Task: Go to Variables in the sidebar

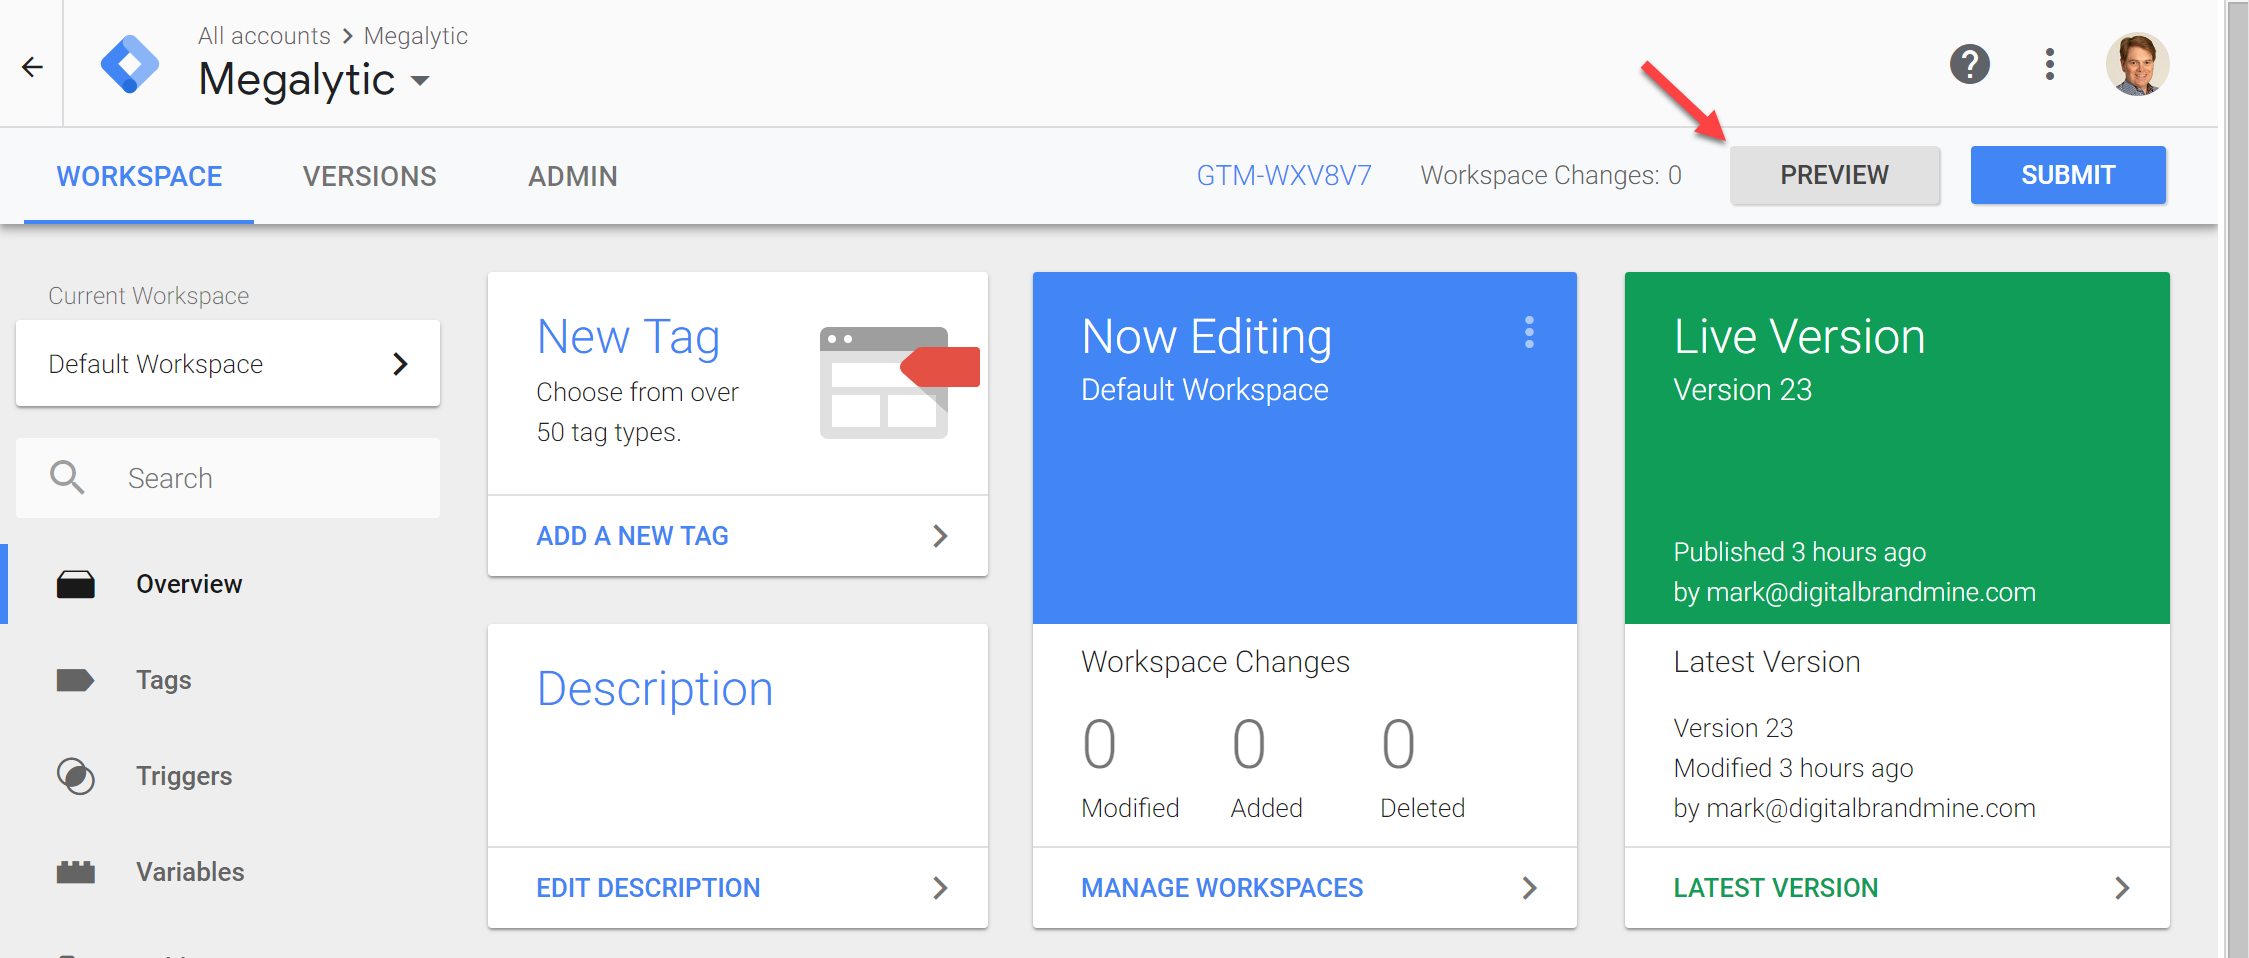Action: click(189, 872)
